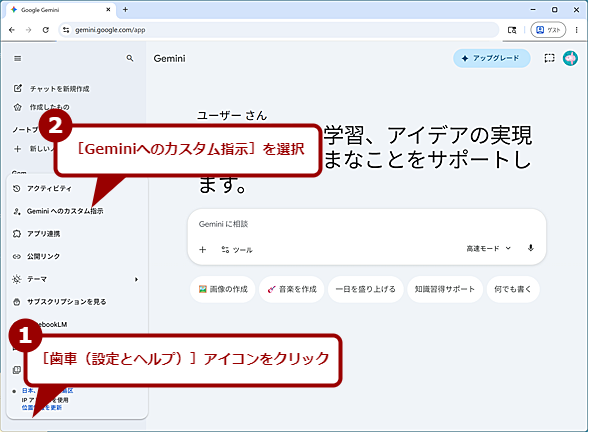Expand the 高速モード model dropdown
Image resolution: width=589 pixels, height=433 pixels.
[488, 248]
